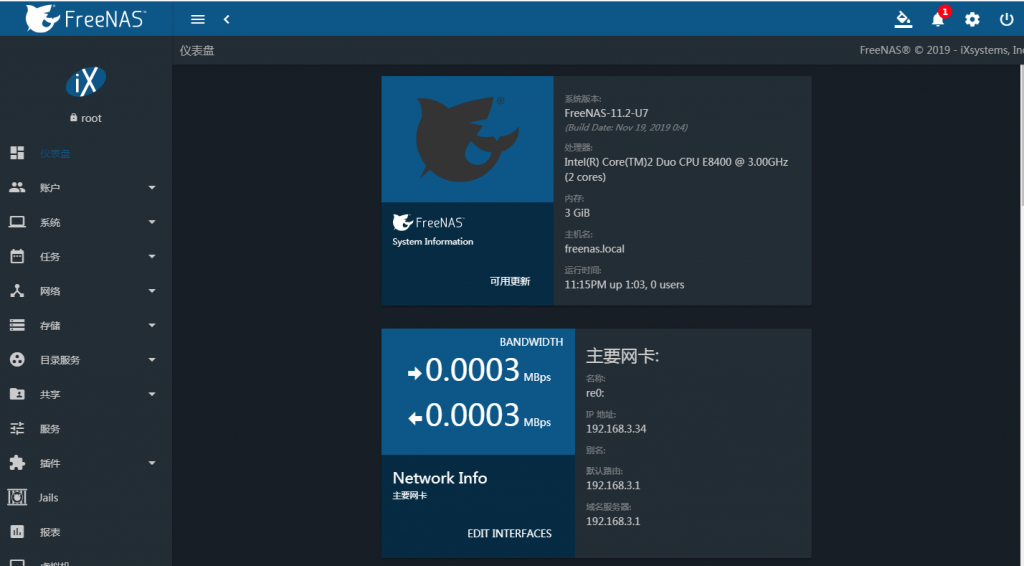Viewport: 1024px width, 566px height.
Task: Click the re0: interface name
Action: pyautogui.click(x=595, y=393)
